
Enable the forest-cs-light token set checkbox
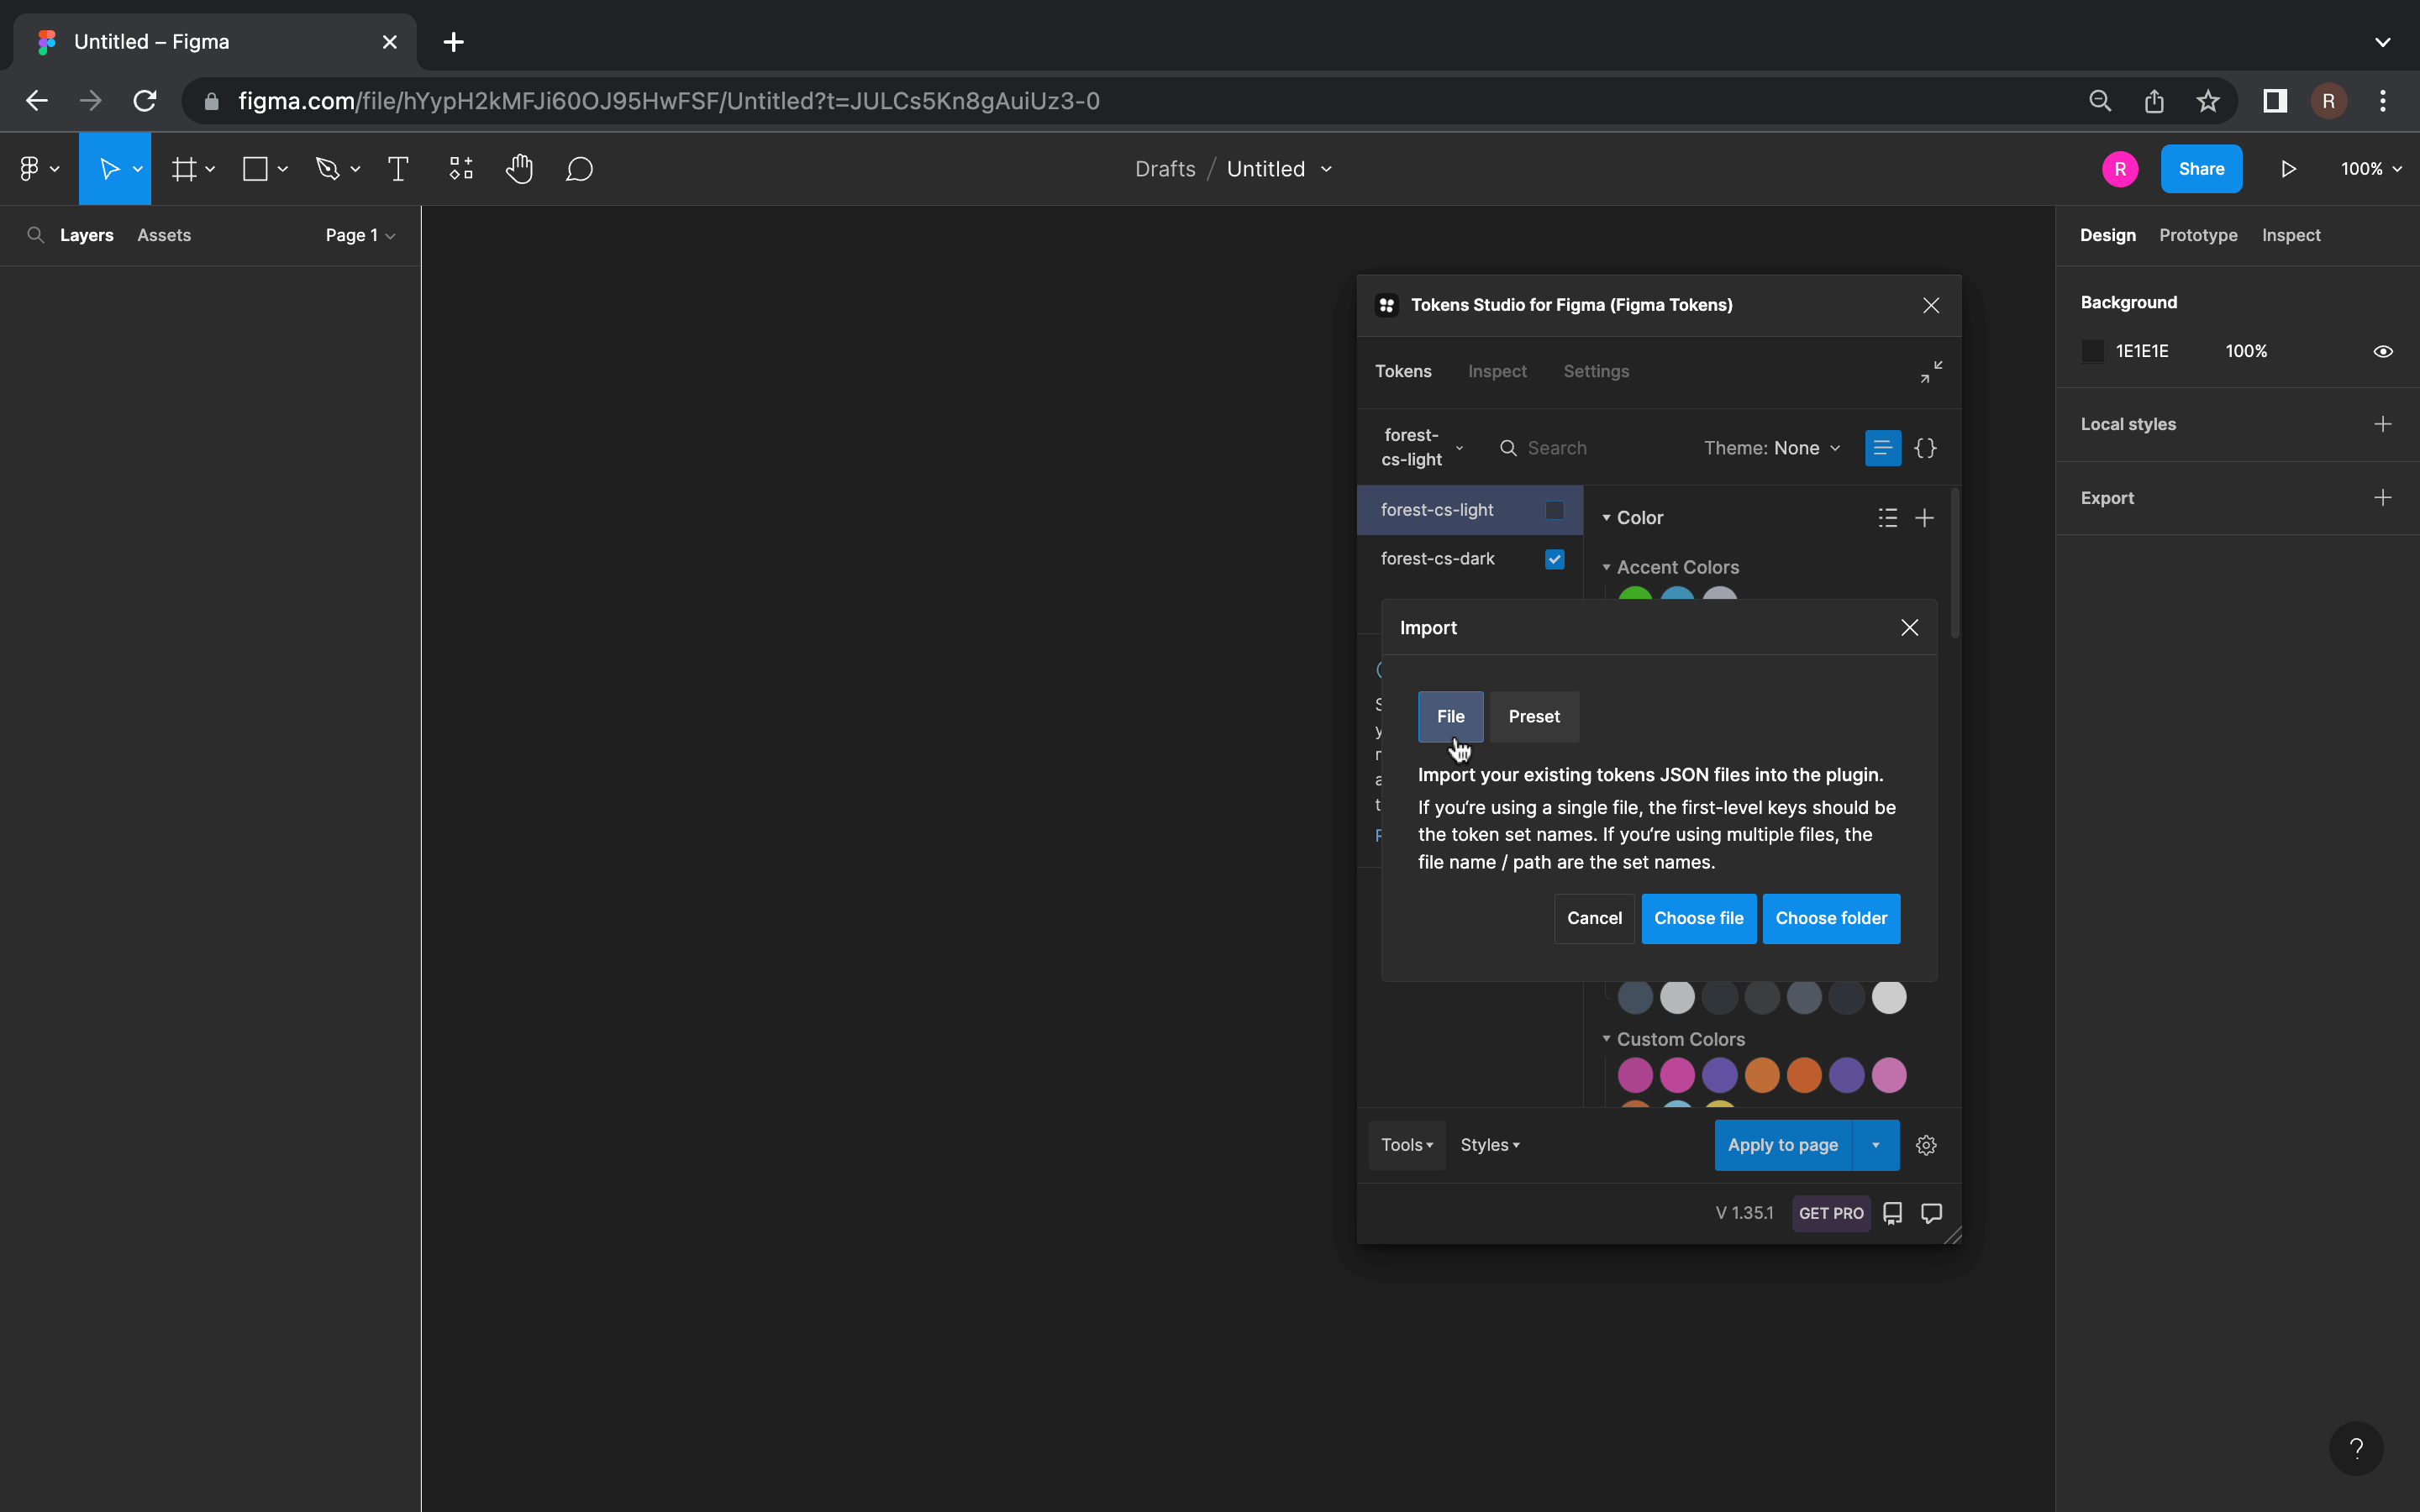1554,510
